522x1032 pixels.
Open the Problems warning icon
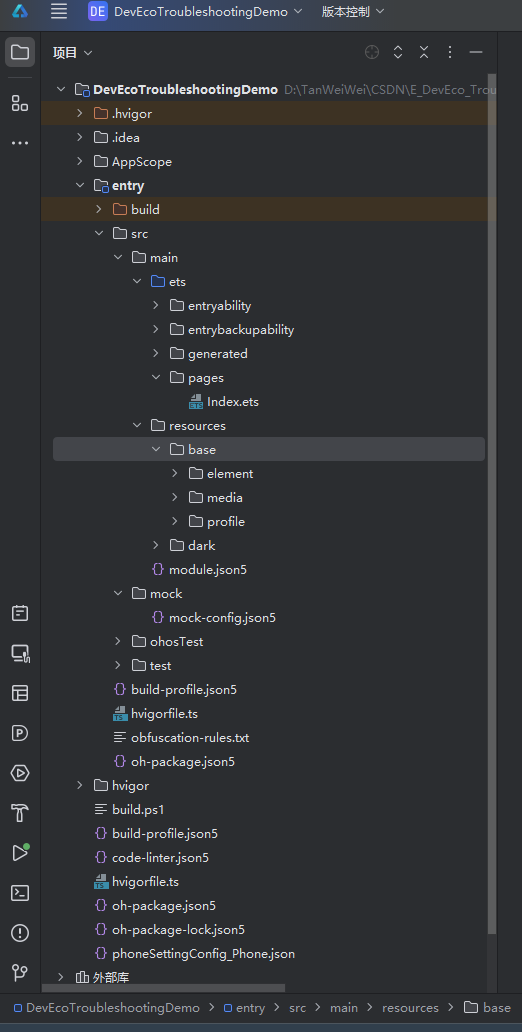(x=20, y=933)
